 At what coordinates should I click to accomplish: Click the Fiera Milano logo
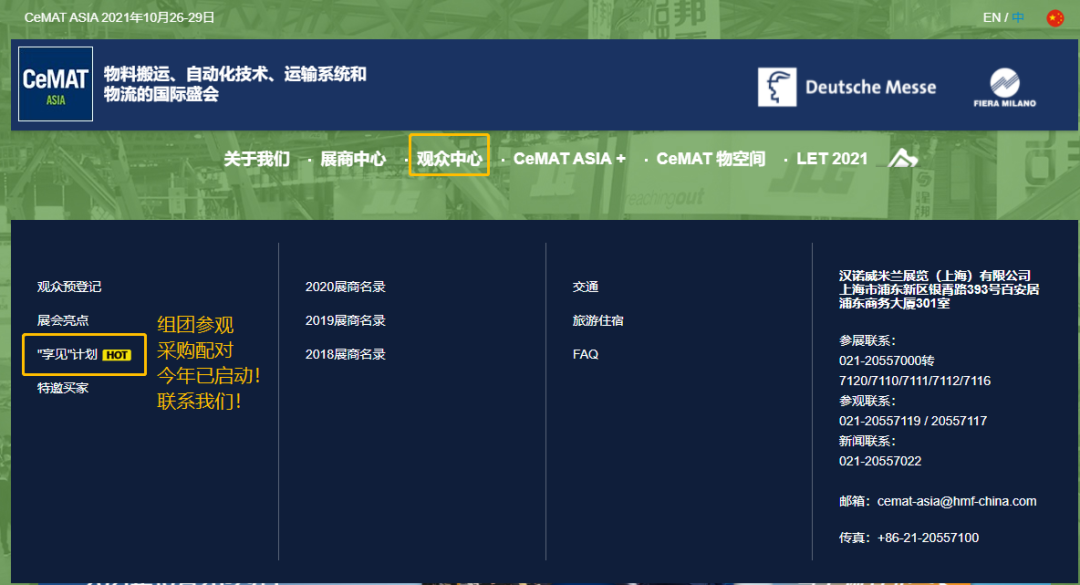click(x=1004, y=88)
